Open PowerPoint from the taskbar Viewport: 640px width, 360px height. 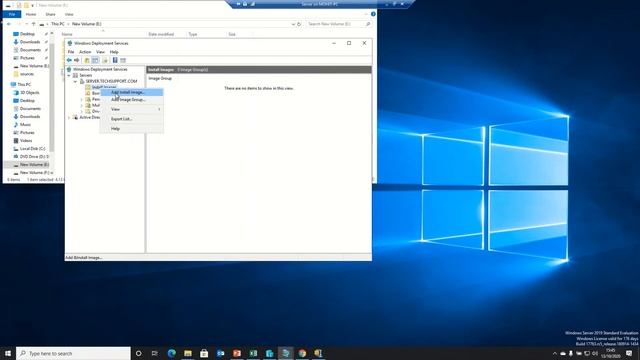pyautogui.click(x=237, y=353)
